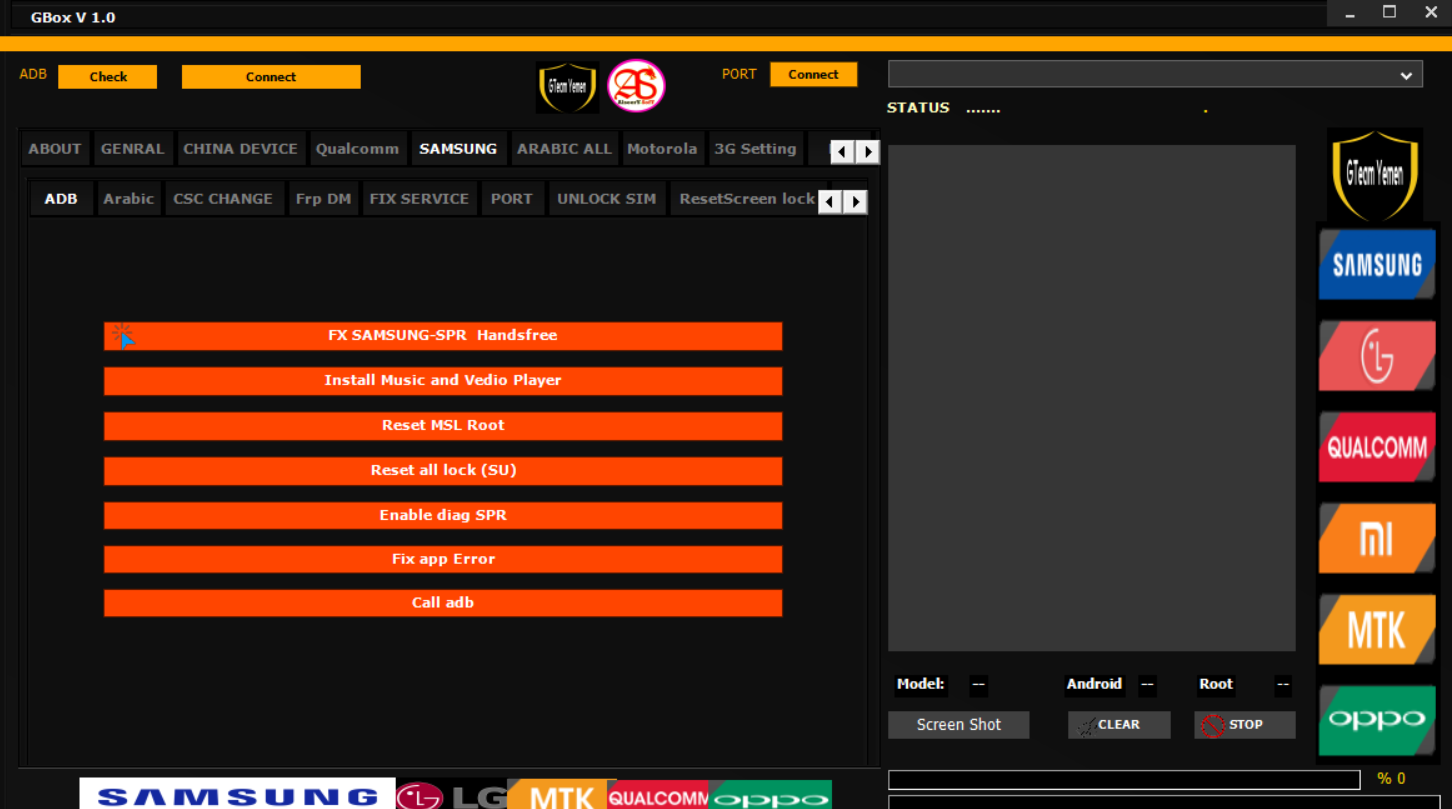Open the ResetScreen lock sub-tab
The height and width of the screenshot is (809, 1452).
[x=746, y=199]
